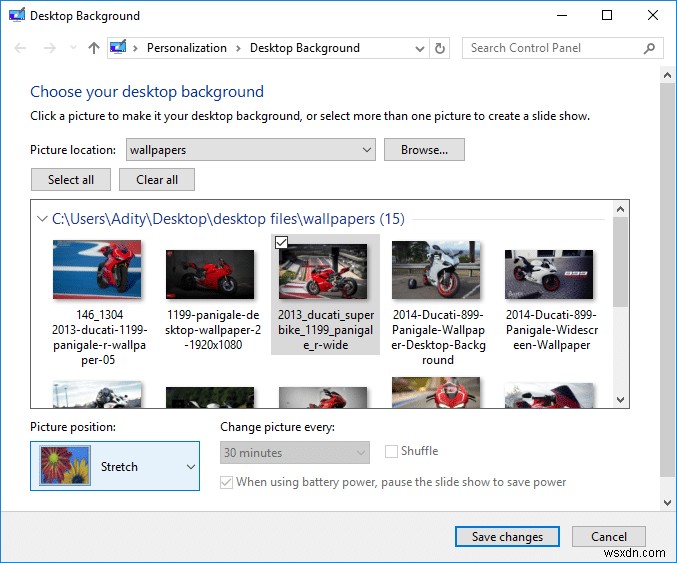Viewport: 677px width, 563px height.
Task: Go up one level with Up arrow
Action: click(x=94, y=48)
